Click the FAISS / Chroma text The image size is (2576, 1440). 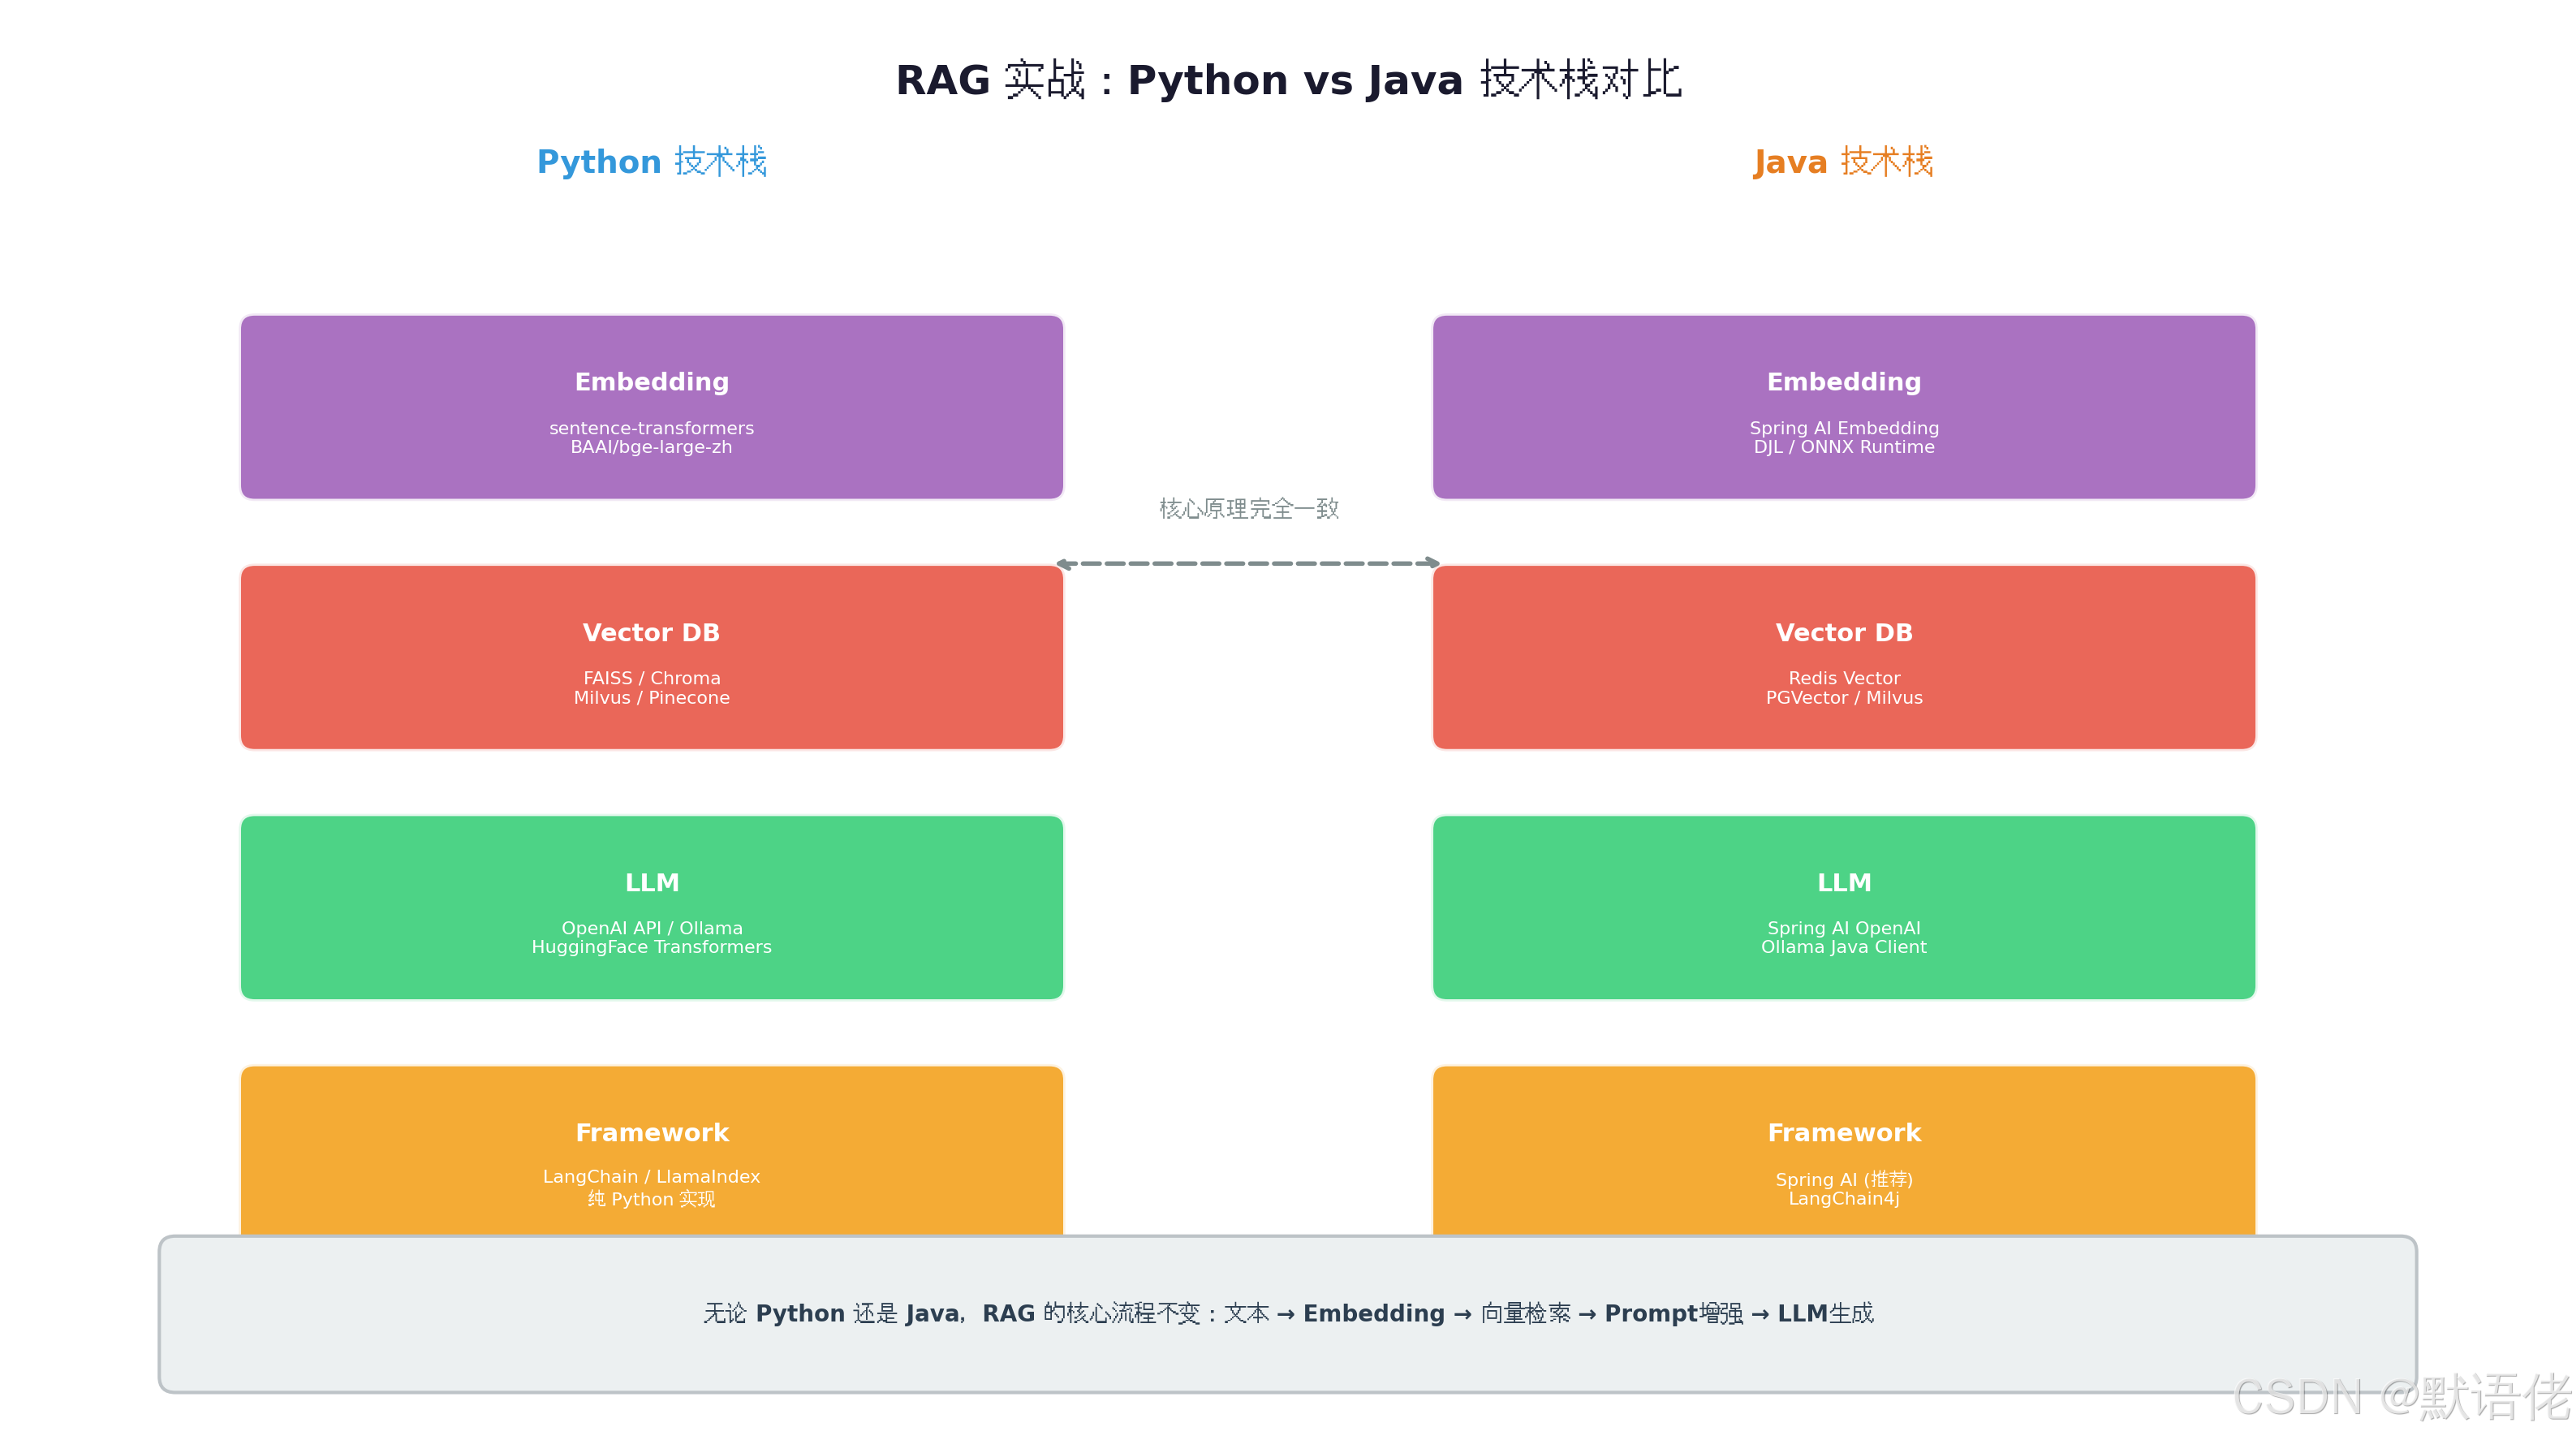(651, 678)
